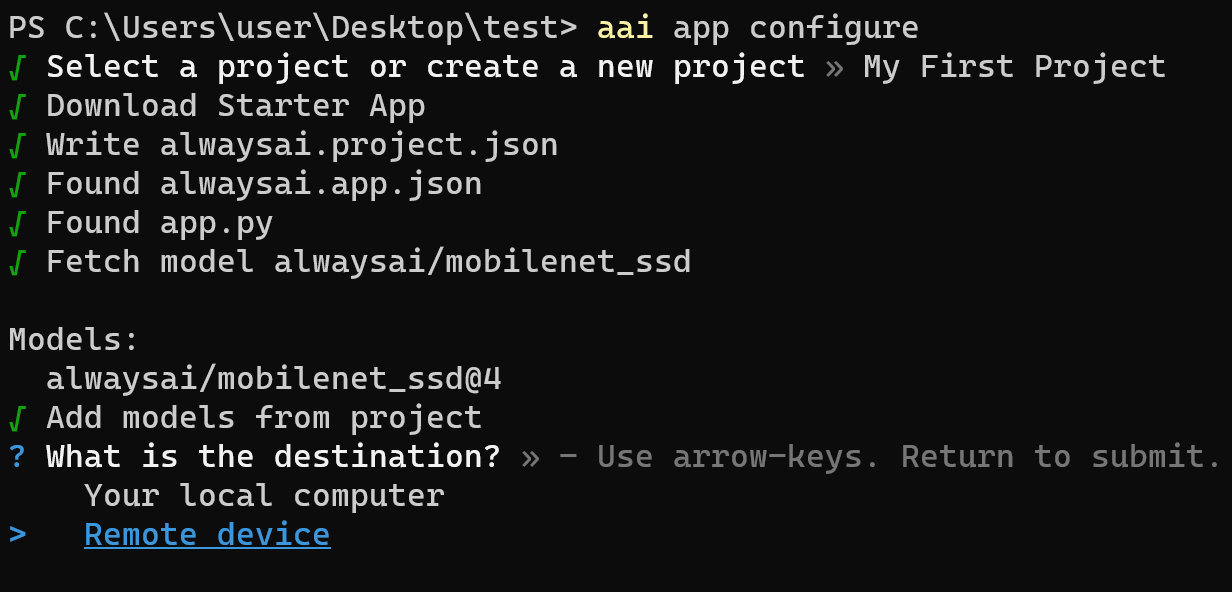Click the green checkmark beside Download Starter App
Image resolution: width=1232 pixels, height=592 pixels.
(17, 106)
